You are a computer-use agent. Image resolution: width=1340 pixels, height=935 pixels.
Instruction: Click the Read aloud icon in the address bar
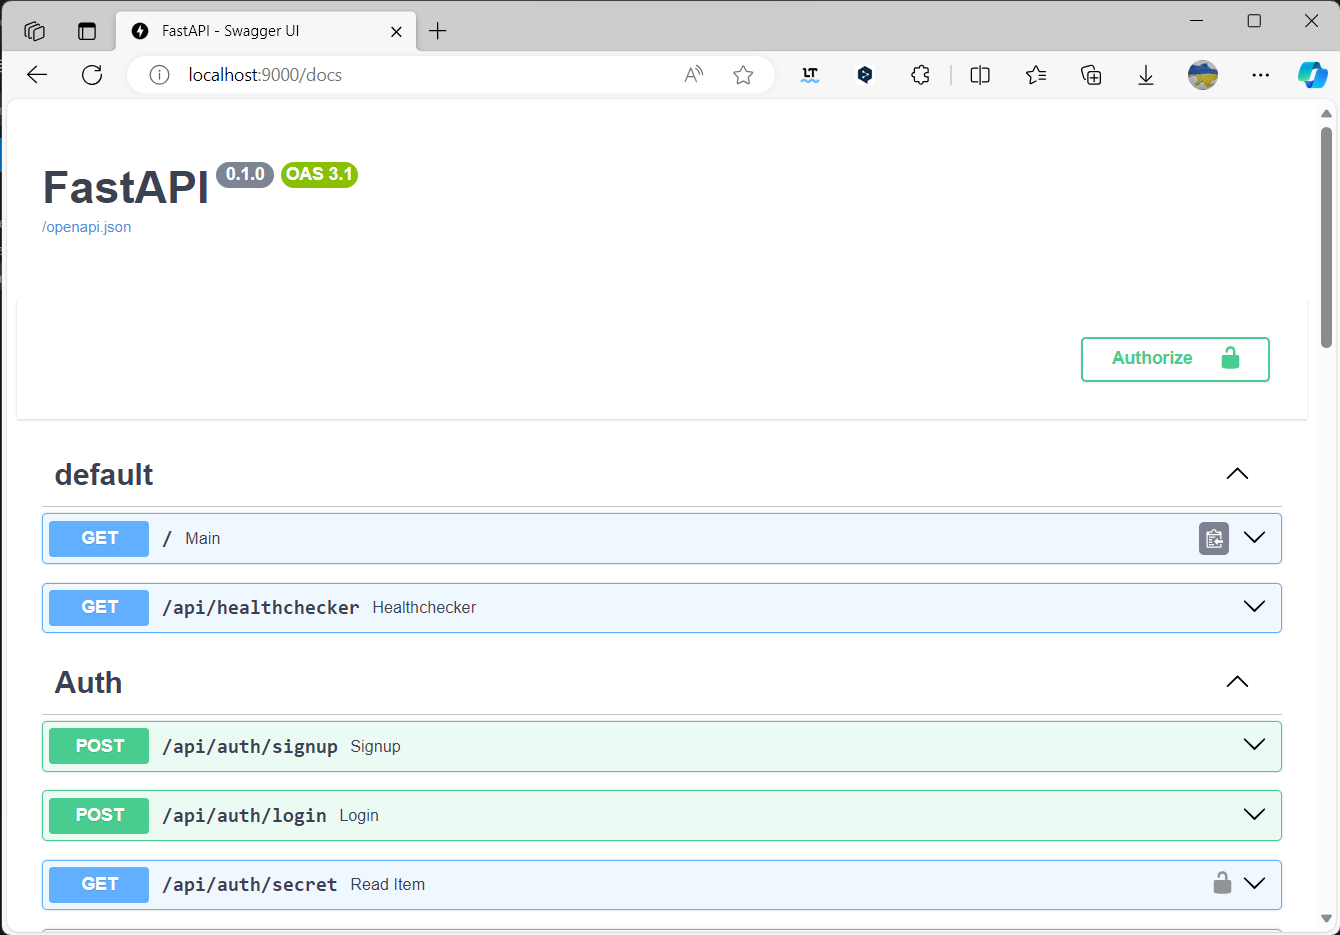(x=694, y=75)
